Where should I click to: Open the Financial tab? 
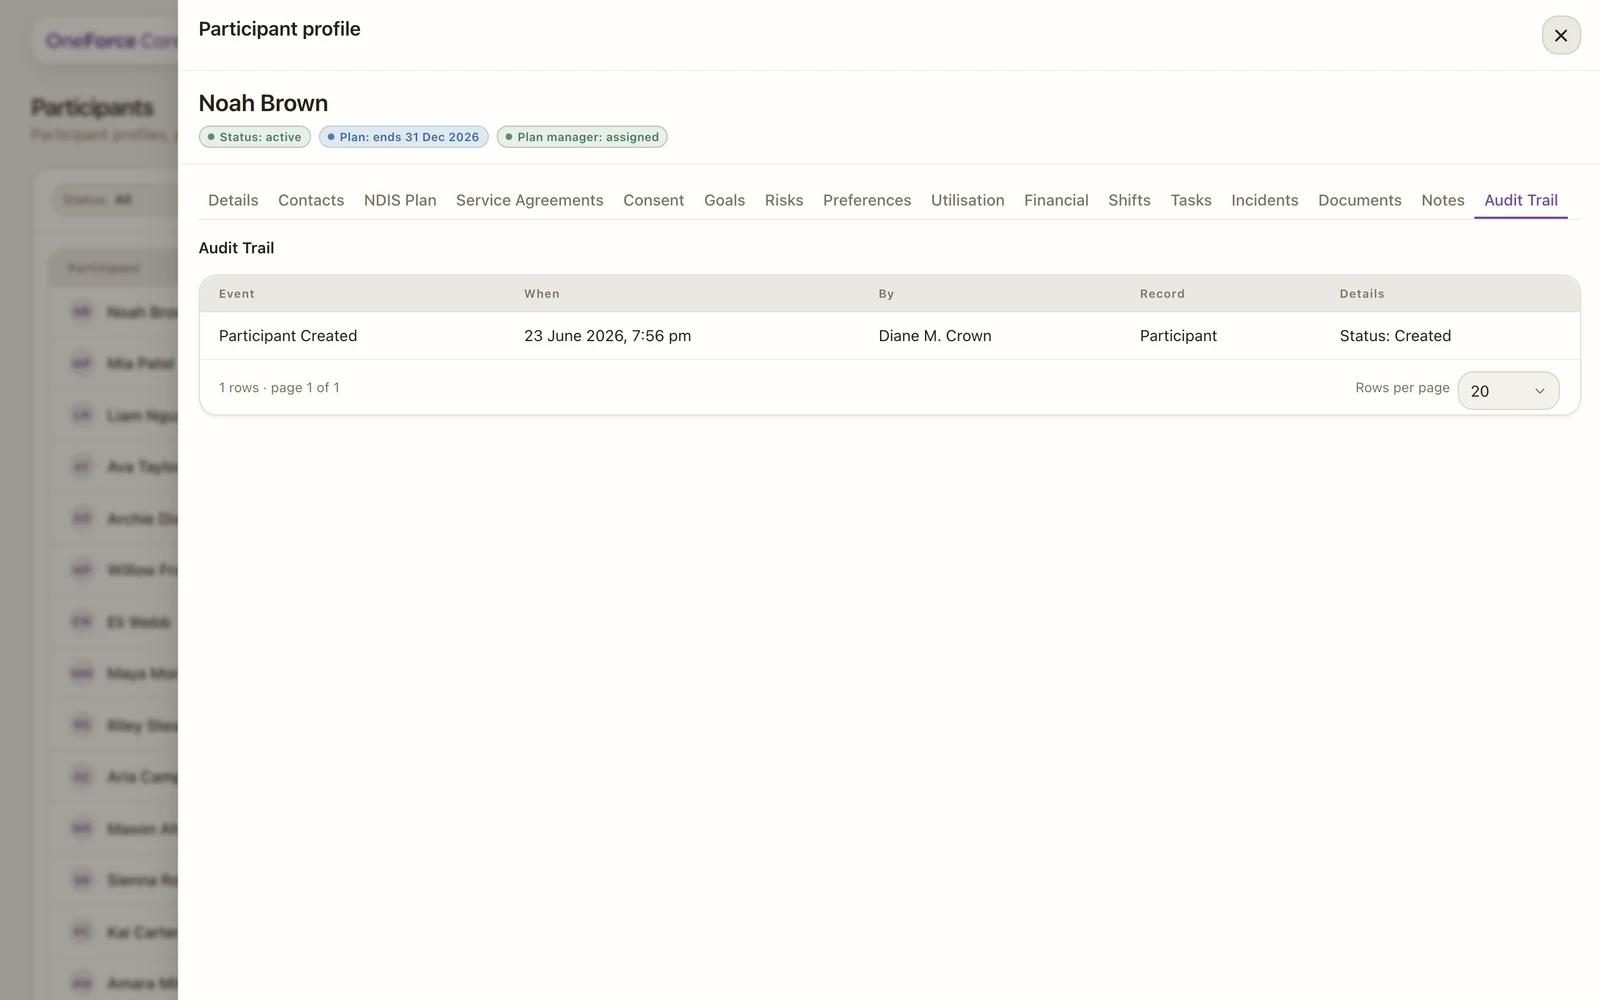[1056, 200]
